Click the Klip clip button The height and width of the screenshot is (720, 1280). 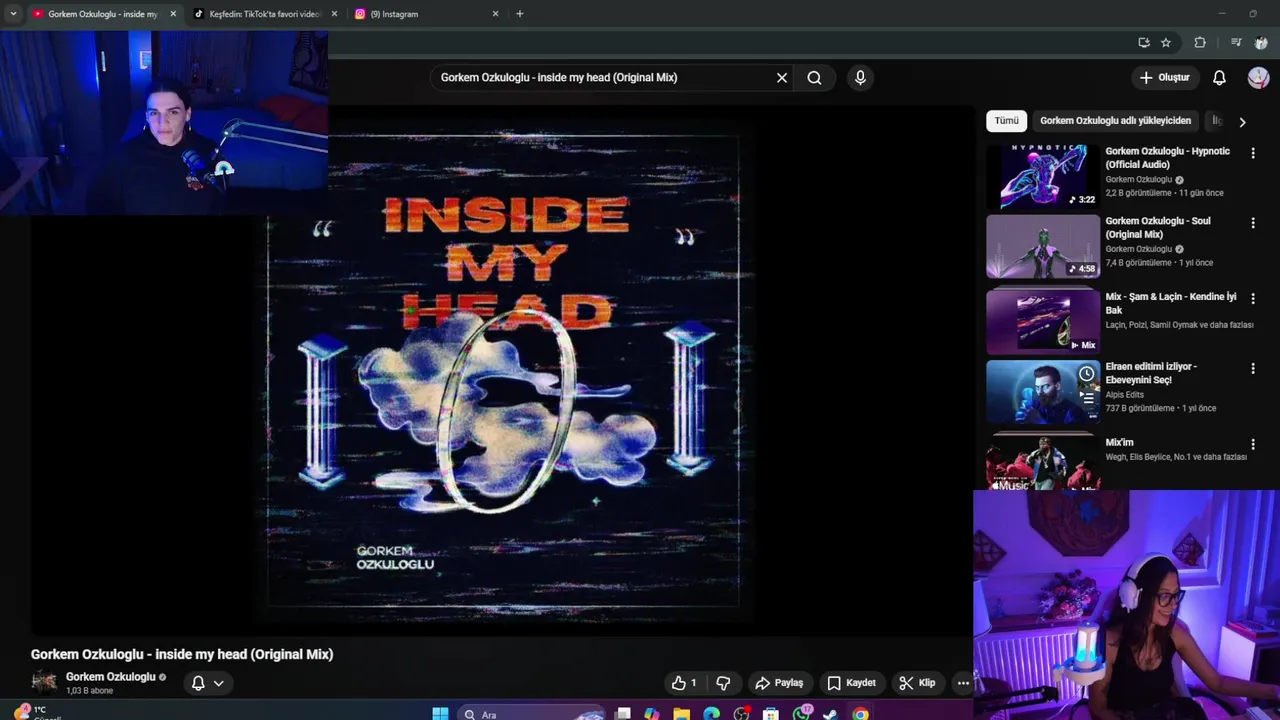tap(917, 683)
